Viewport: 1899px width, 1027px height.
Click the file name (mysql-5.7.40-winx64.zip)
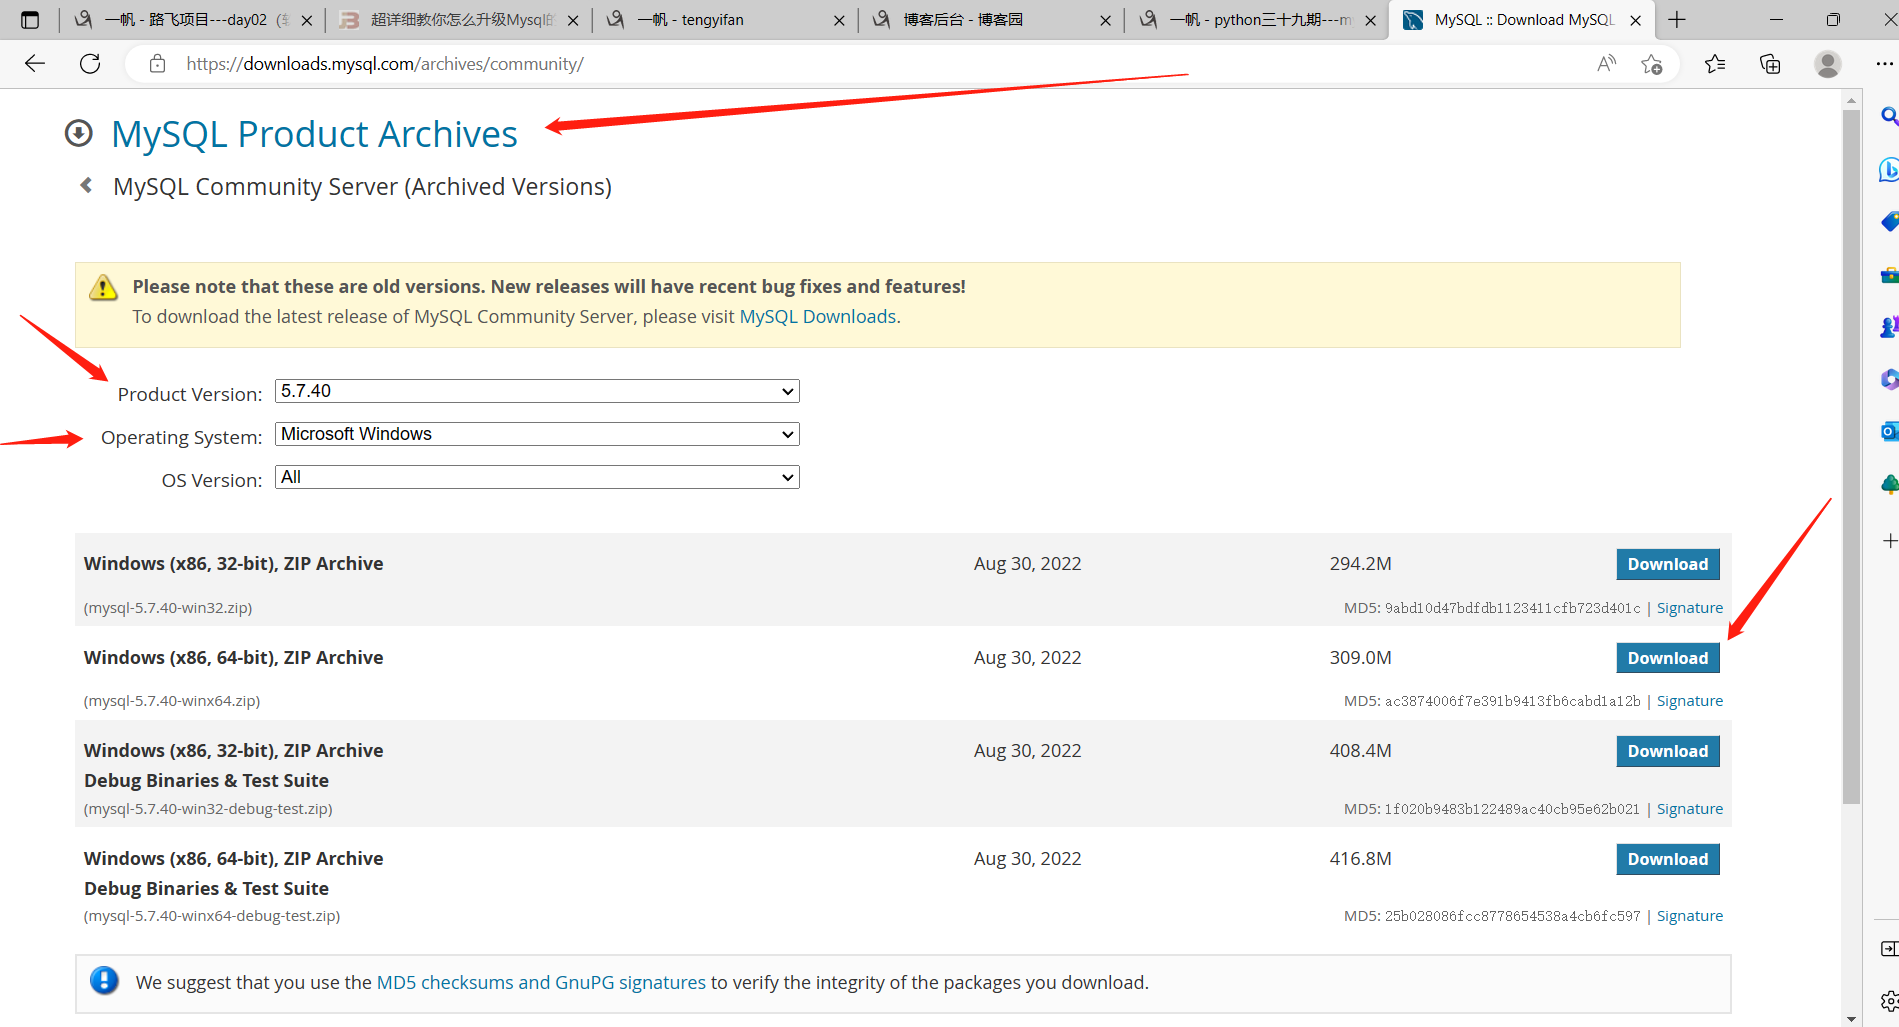[172, 701]
